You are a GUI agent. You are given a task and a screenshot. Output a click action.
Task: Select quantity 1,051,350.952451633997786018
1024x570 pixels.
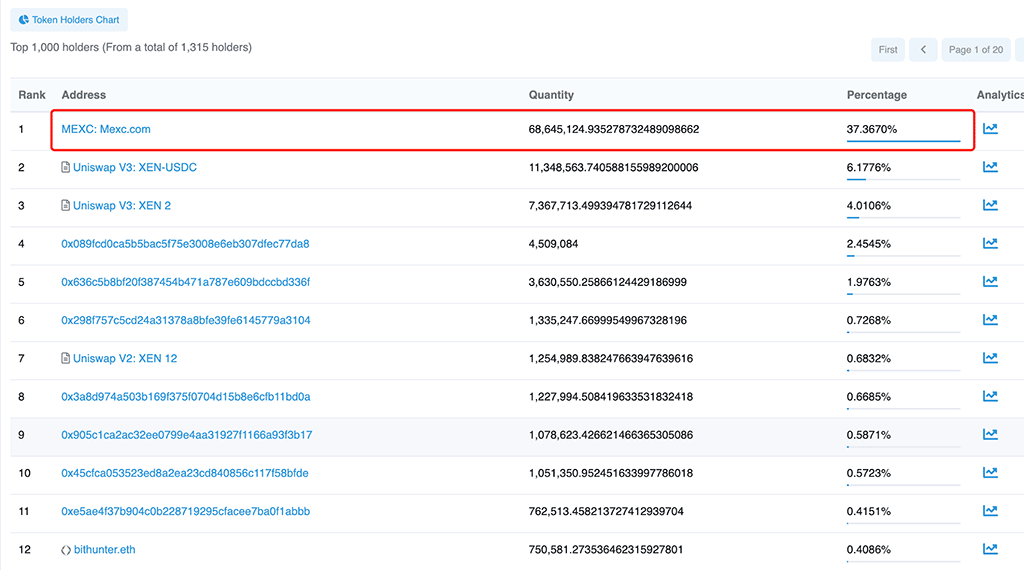(611, 473)
